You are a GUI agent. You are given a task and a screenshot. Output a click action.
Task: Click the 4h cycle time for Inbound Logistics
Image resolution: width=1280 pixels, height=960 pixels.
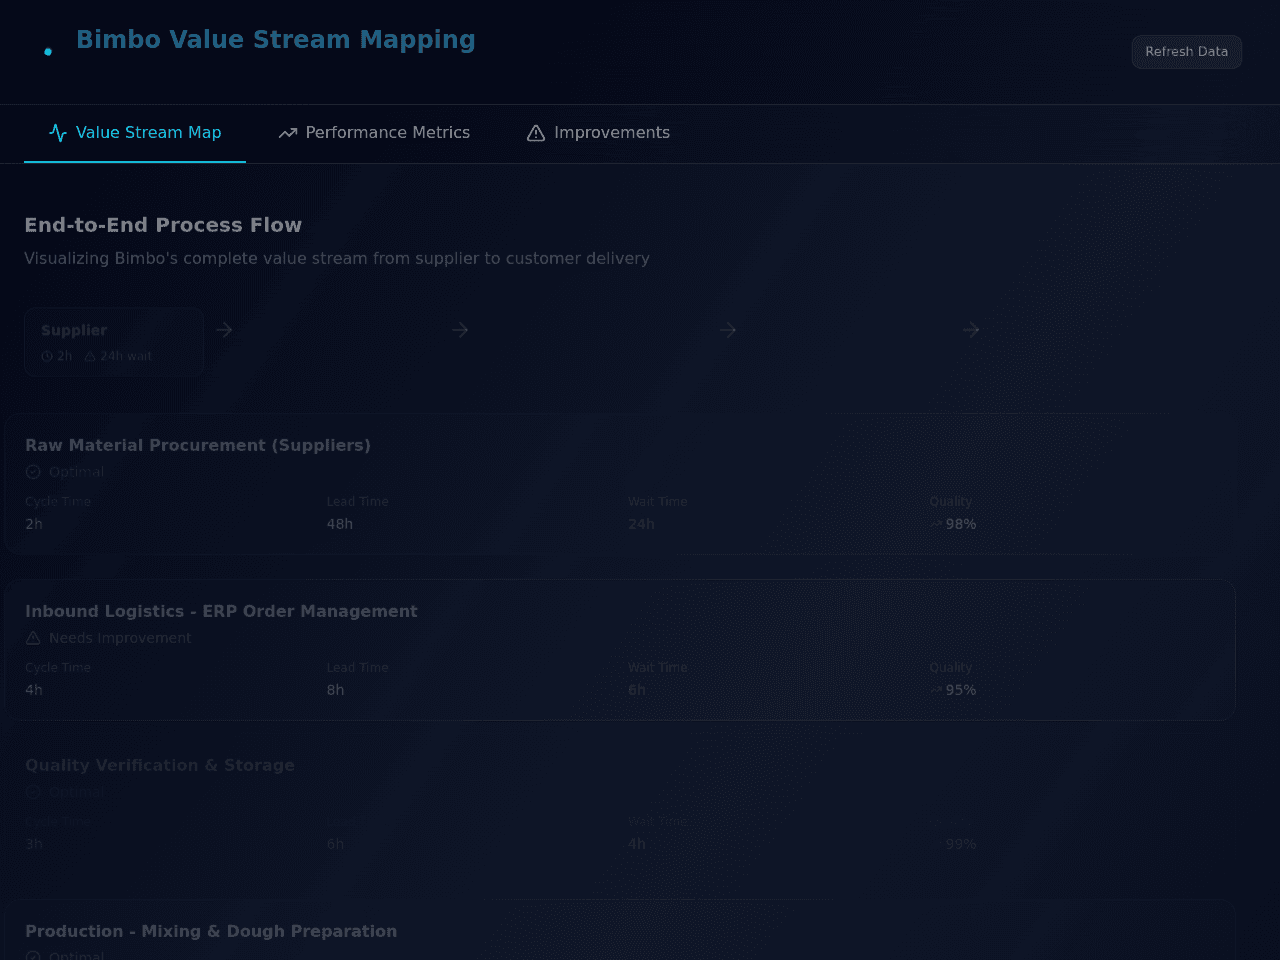34,690
